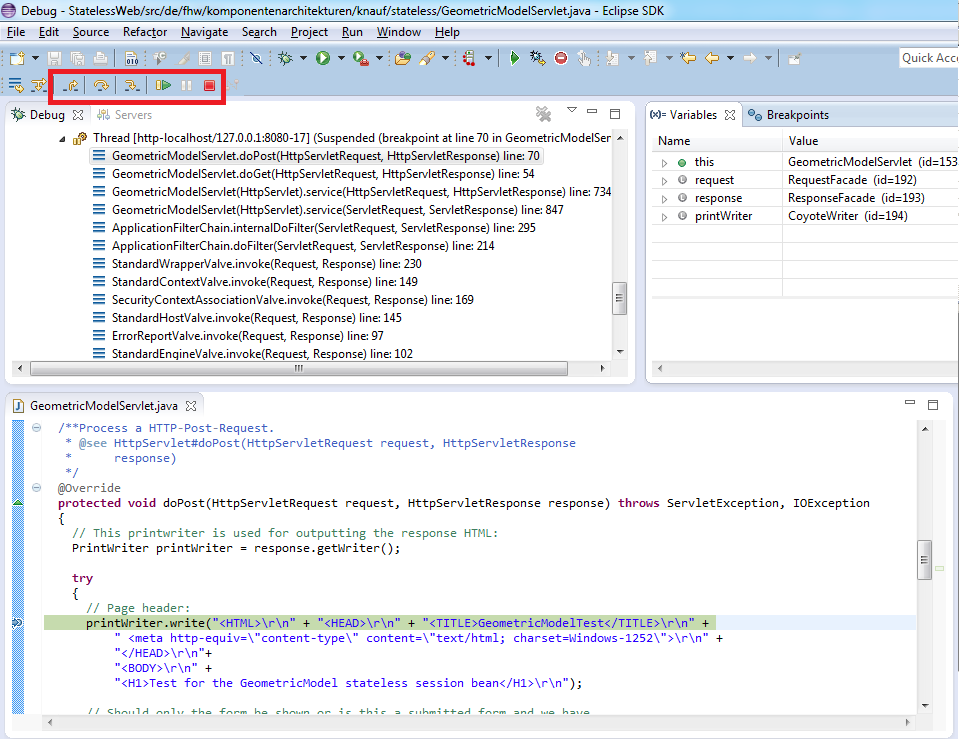Open the Refactor menu
Image resolution: width=959 pixels, height=739 pixels.
pyautogui.click(x=145, y=32)
